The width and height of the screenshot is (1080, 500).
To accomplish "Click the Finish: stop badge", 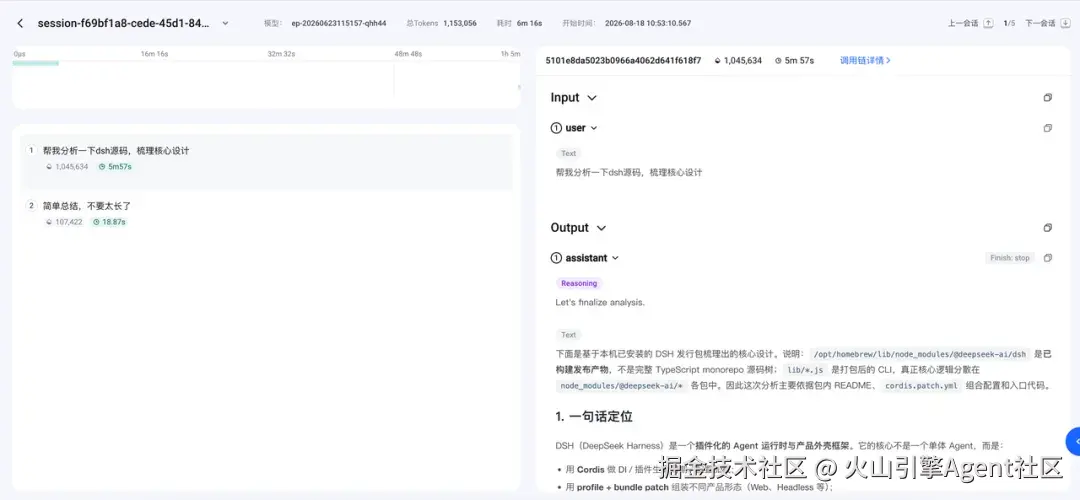I will [x=1009, y=258].
